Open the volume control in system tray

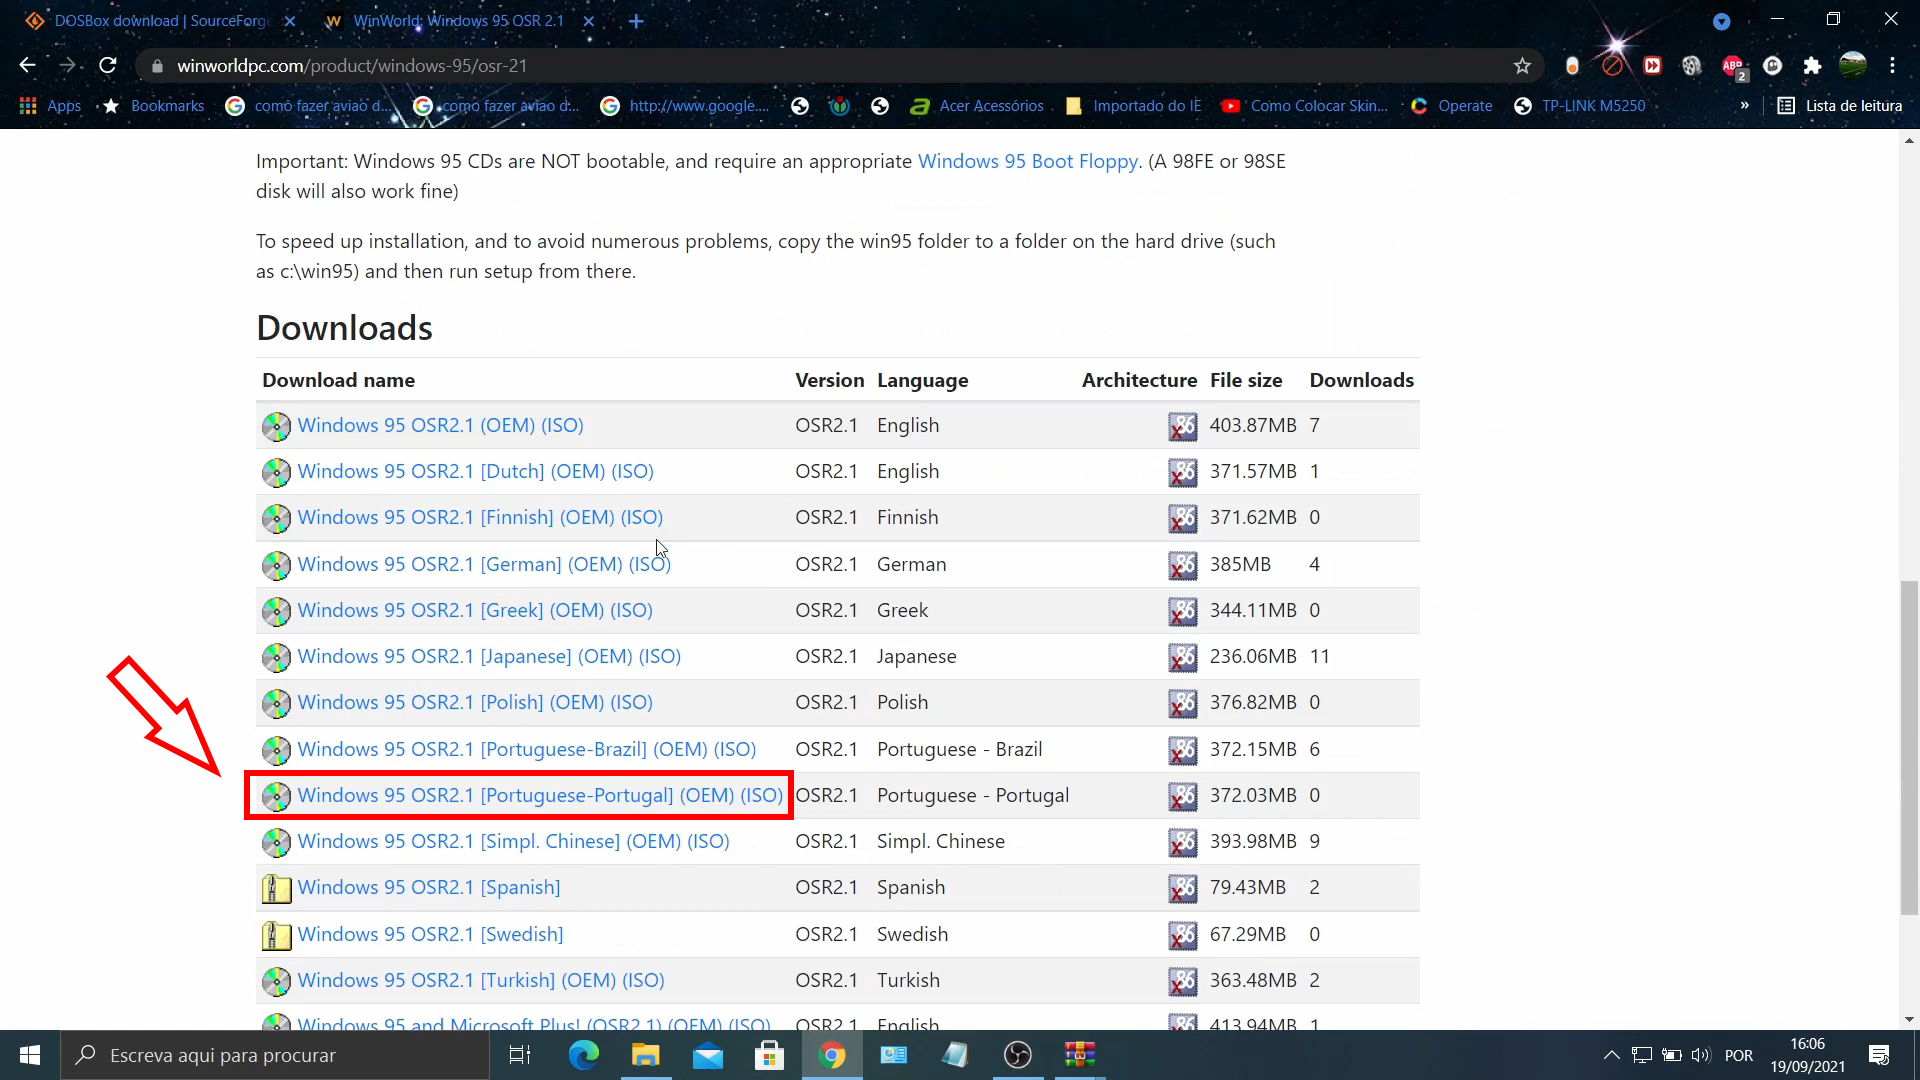(1700, 1055)
